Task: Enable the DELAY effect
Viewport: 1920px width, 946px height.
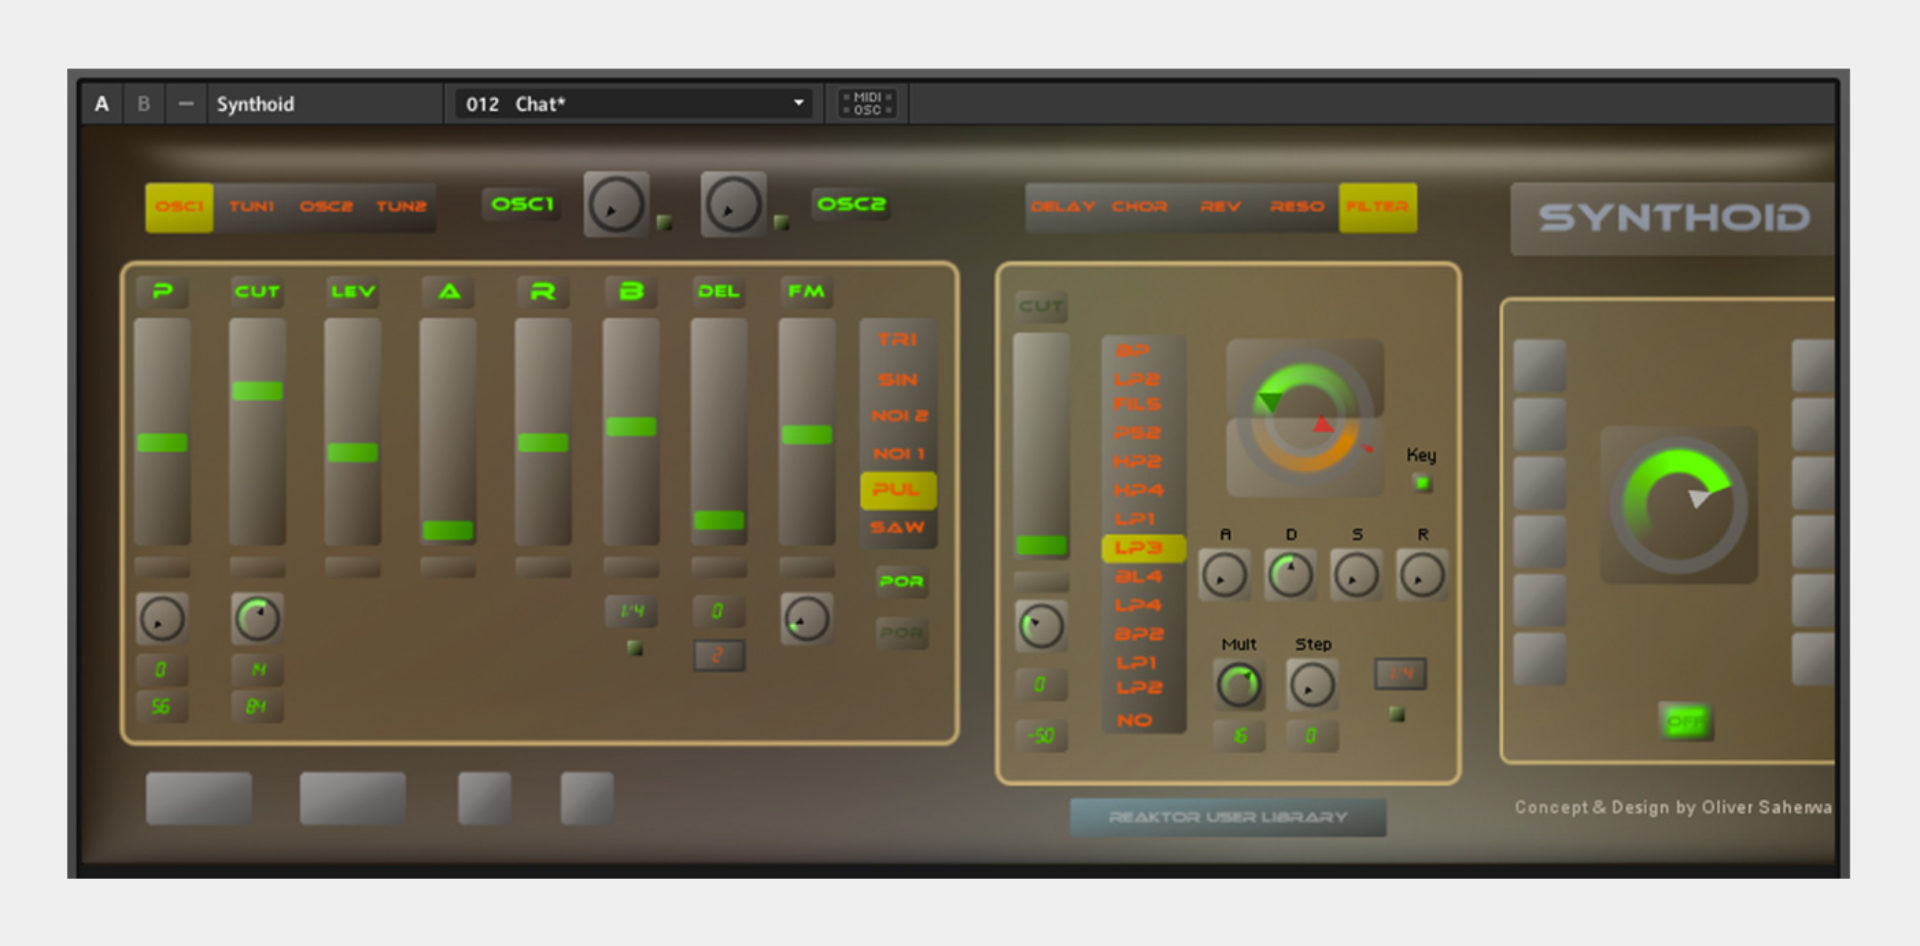Action: (x=1062, y=207)
